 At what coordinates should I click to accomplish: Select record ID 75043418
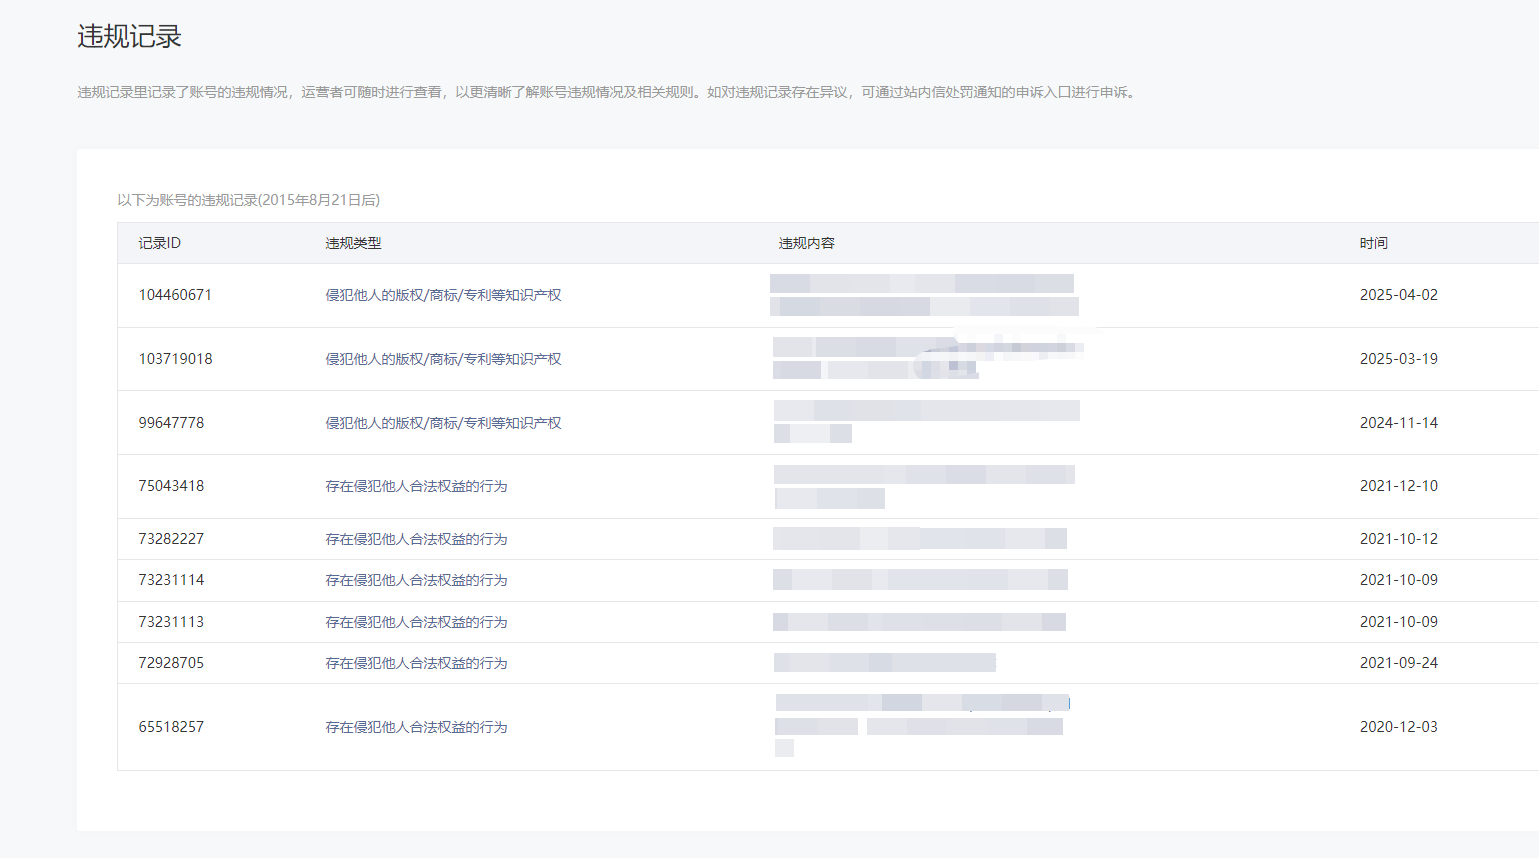(171, 486)
